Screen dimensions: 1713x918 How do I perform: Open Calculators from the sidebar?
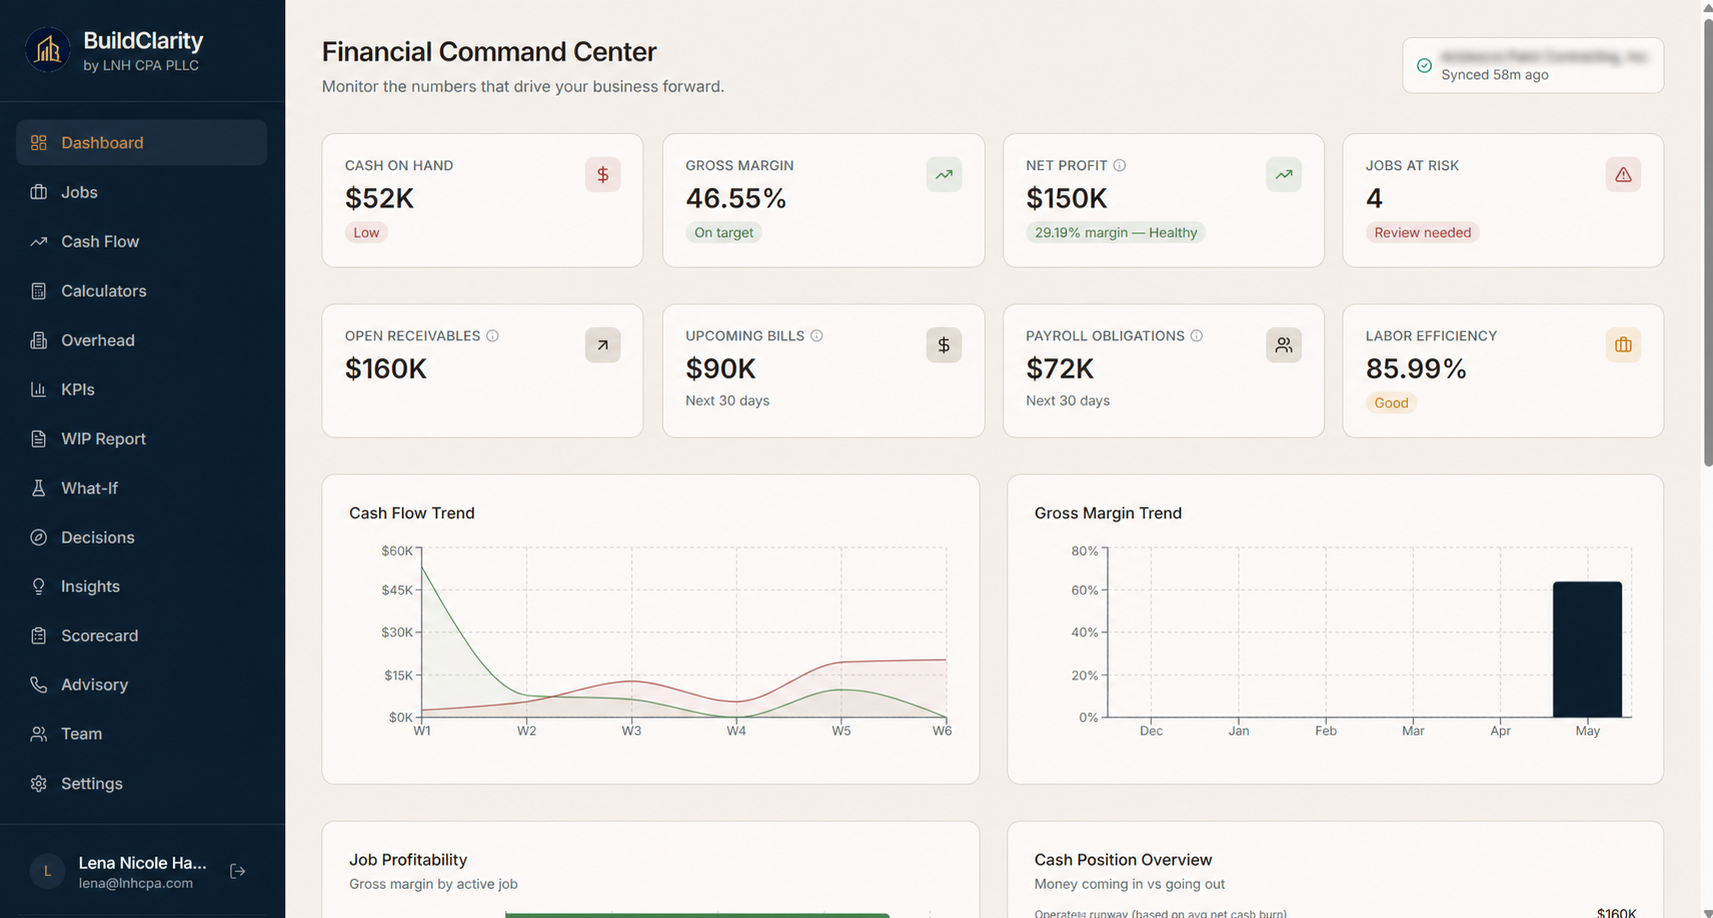(141, 291)
